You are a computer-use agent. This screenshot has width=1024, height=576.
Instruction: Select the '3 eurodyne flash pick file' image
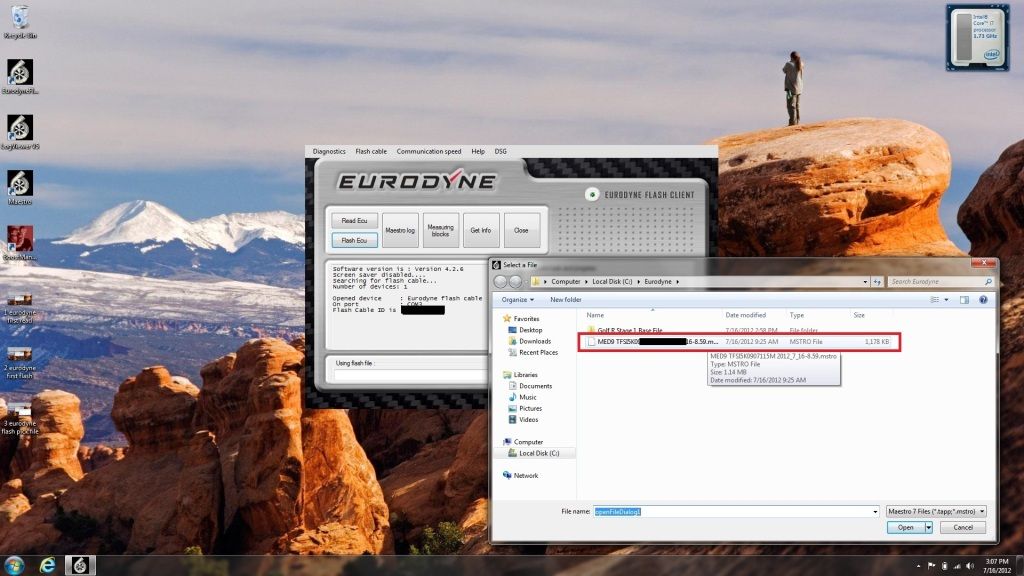click(x=20, y=419)
